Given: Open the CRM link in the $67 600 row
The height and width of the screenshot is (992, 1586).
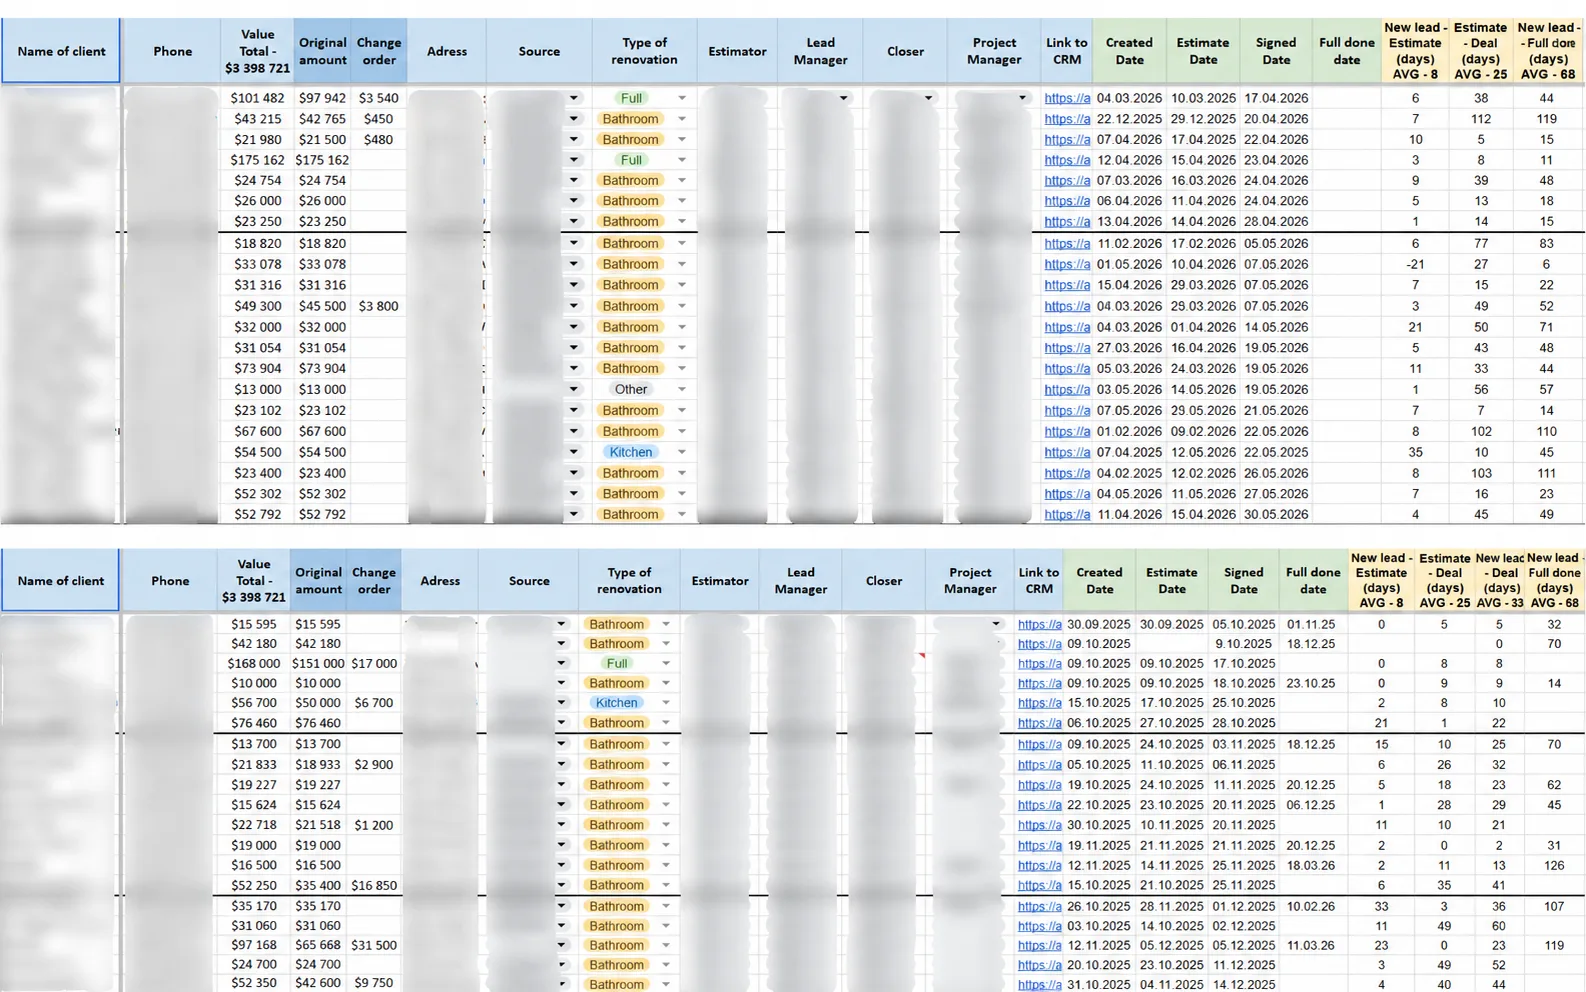Looking at the screenshot, I should pos(1067,431).
